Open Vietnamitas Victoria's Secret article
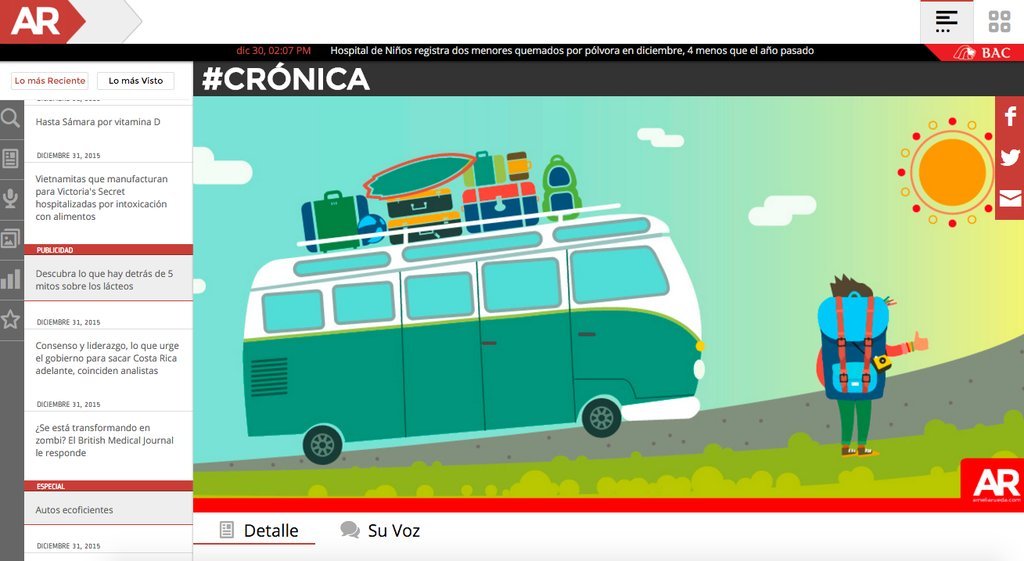This screenshot has height=561, width=1024. (102, 198)
